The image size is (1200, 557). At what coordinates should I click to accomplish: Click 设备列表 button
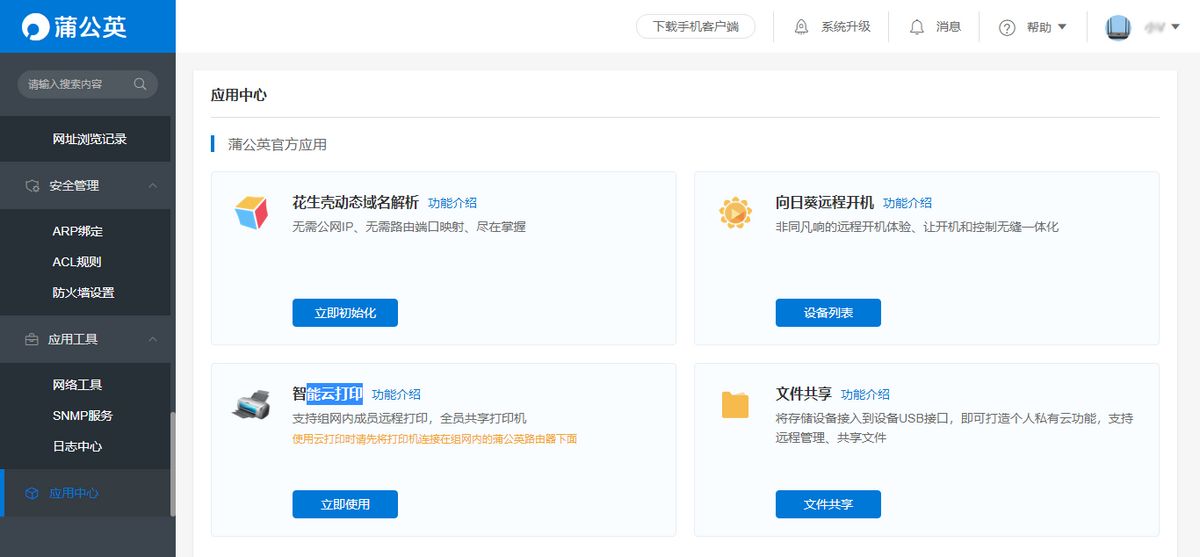(828, 313)
